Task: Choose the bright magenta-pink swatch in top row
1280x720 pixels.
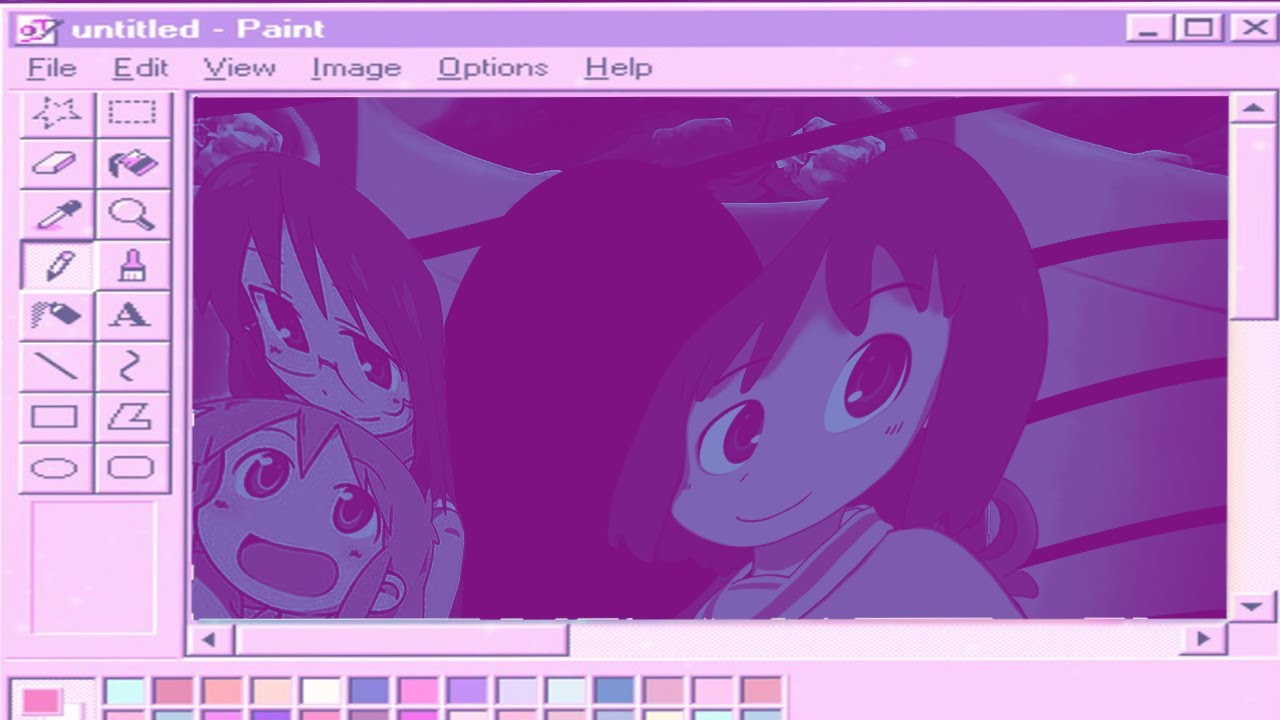Action: coord(418,691)
